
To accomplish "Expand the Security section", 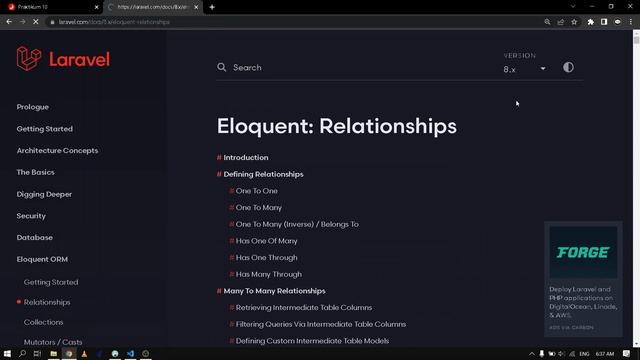I will pyautogui.click(x=31, y=216).
